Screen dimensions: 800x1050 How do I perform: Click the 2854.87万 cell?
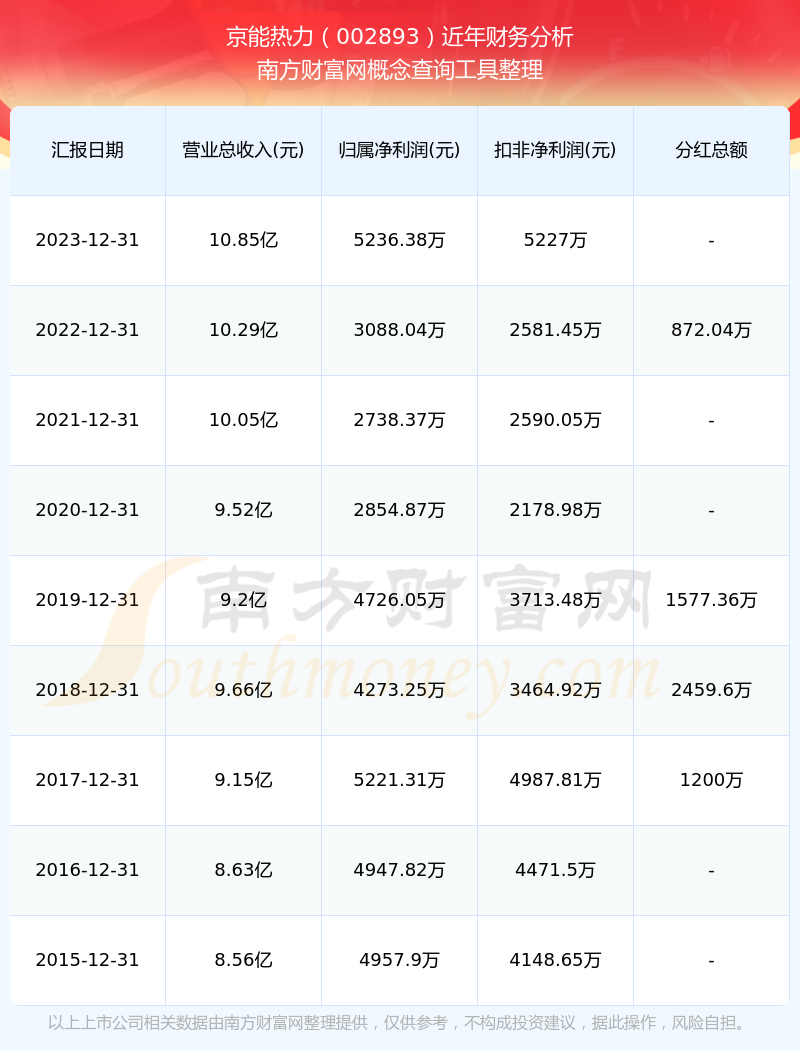[x=400, y=510]
